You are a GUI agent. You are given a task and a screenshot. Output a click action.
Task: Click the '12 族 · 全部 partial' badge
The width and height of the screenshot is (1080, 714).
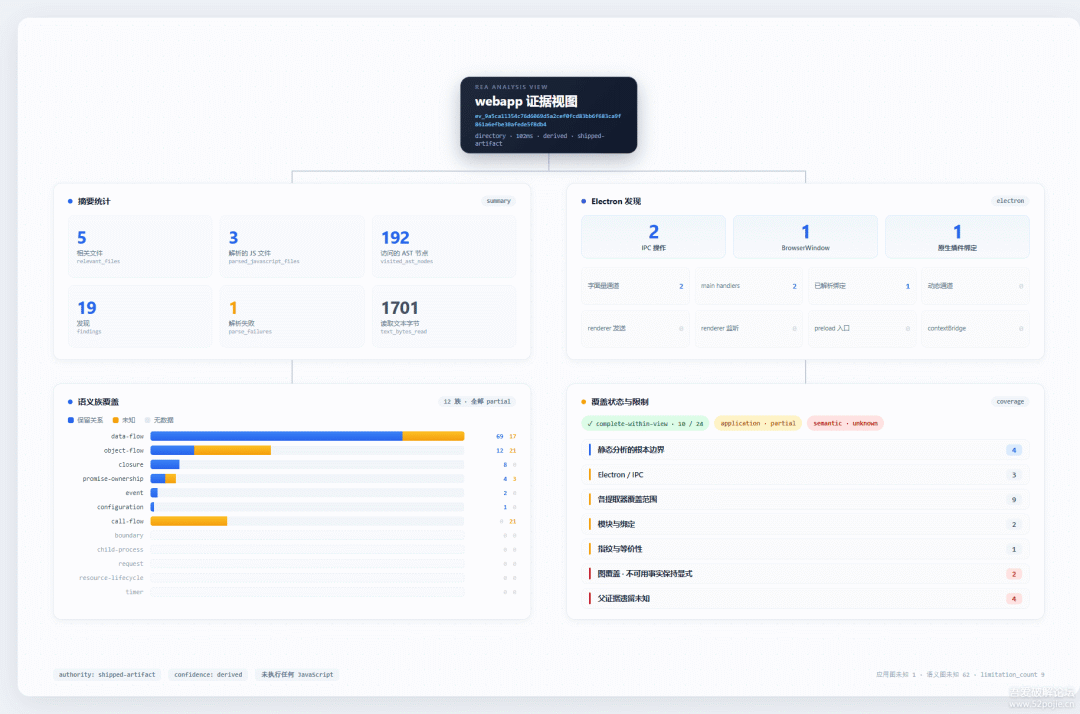point(477,401)
